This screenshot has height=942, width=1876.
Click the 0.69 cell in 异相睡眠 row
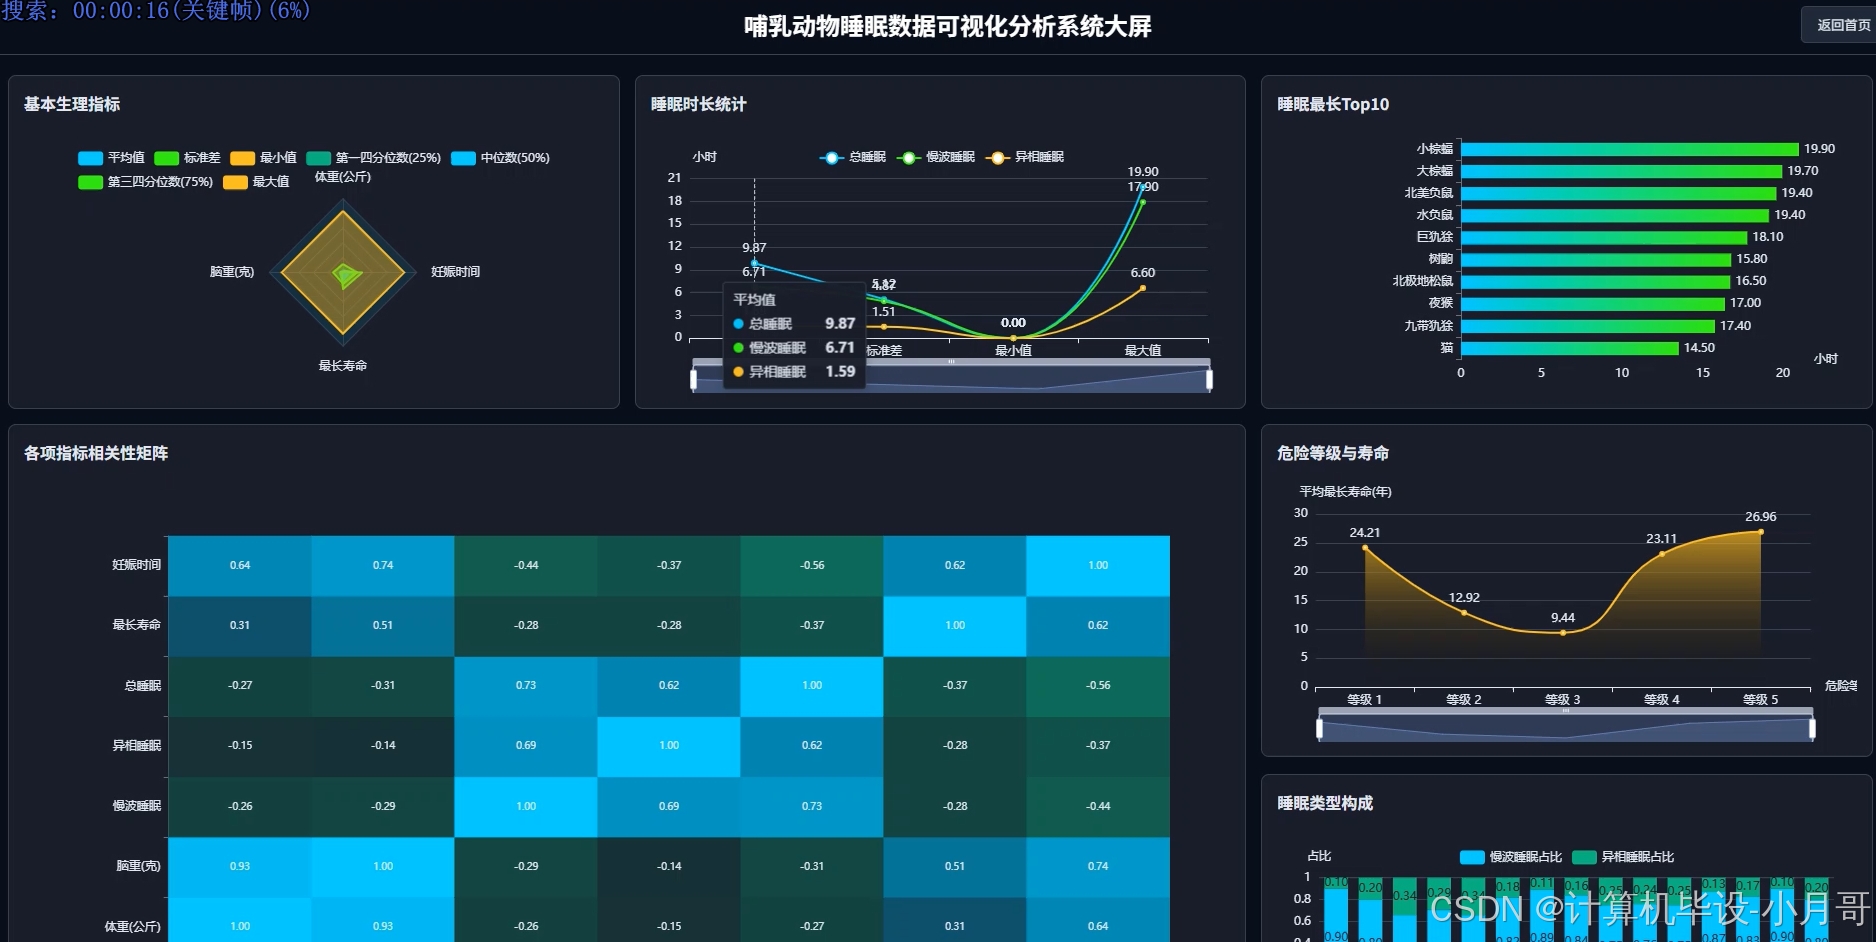coord(526,746)
